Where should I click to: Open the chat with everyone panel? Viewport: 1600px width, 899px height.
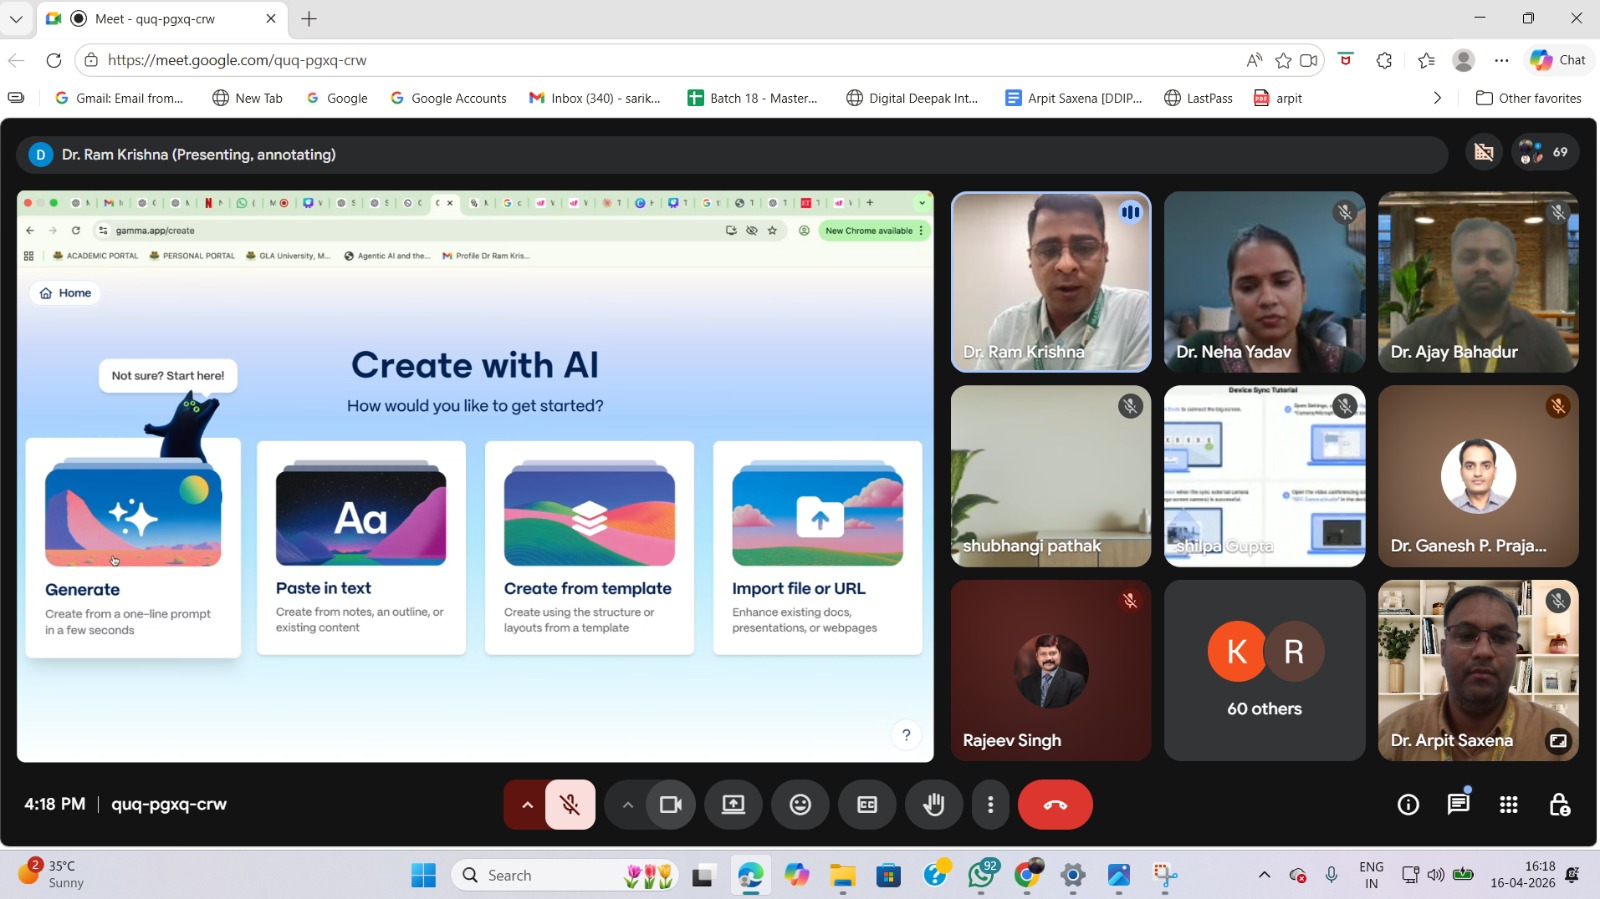(1458, 805)
